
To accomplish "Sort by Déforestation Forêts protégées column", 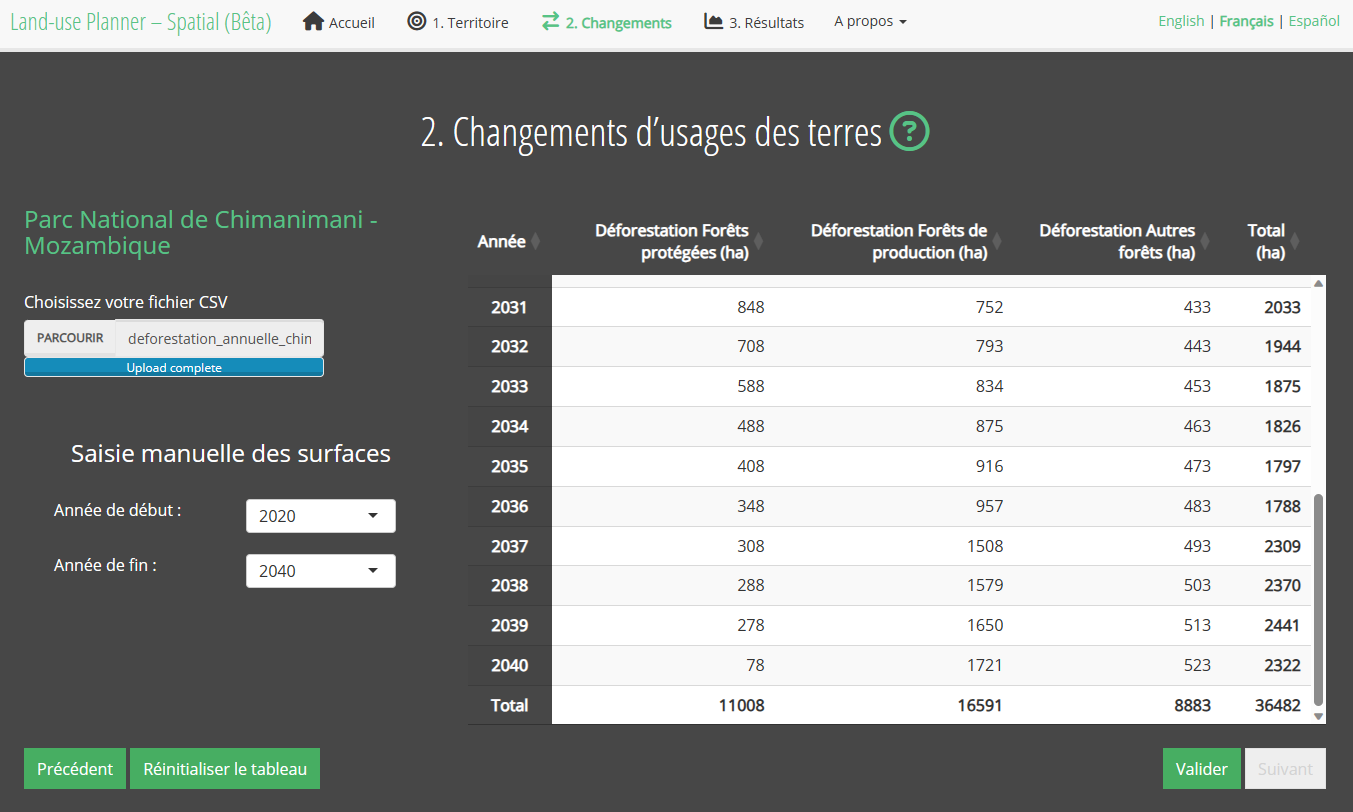I will click(x=758, y=242).
